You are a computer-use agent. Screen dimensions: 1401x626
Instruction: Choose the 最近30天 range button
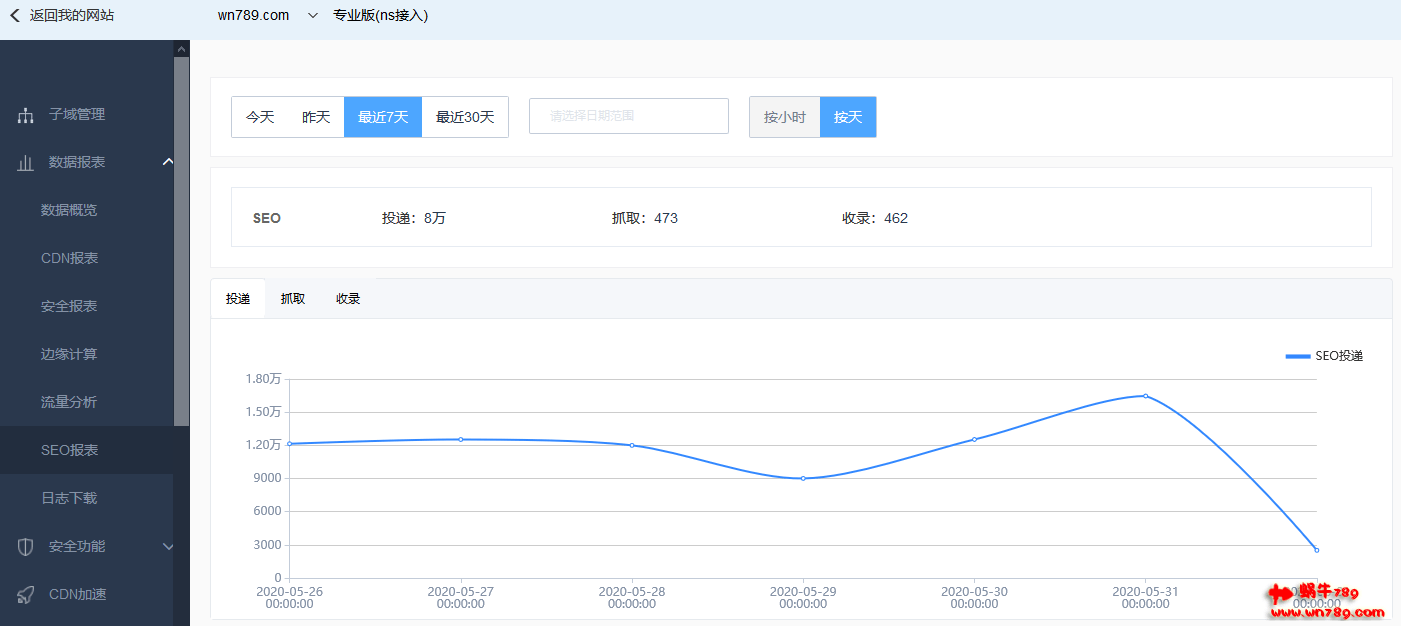[x=465, y=117]
